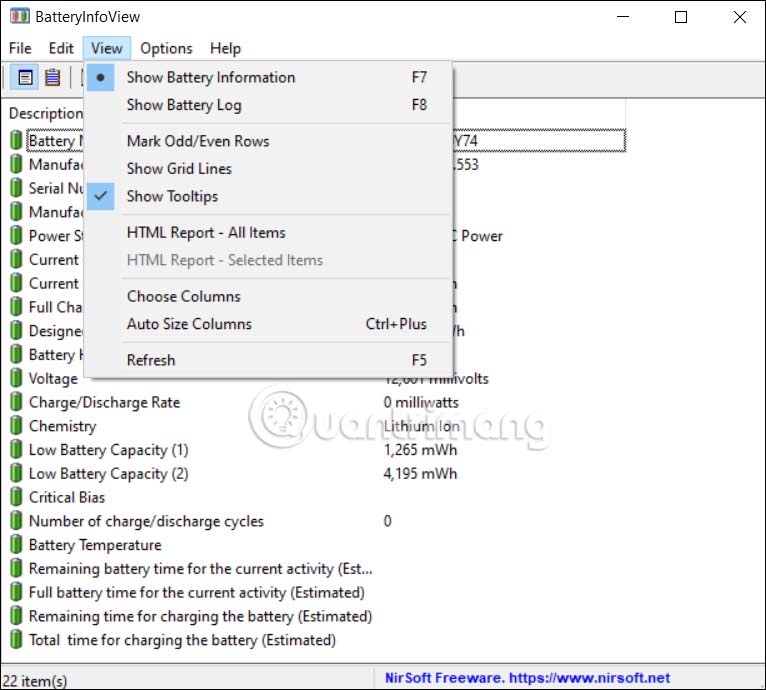Image resolution: width=766 pixels, height=690 pixels.
Task: Click the '1,265 mWh' value
Action: [420, 450]
